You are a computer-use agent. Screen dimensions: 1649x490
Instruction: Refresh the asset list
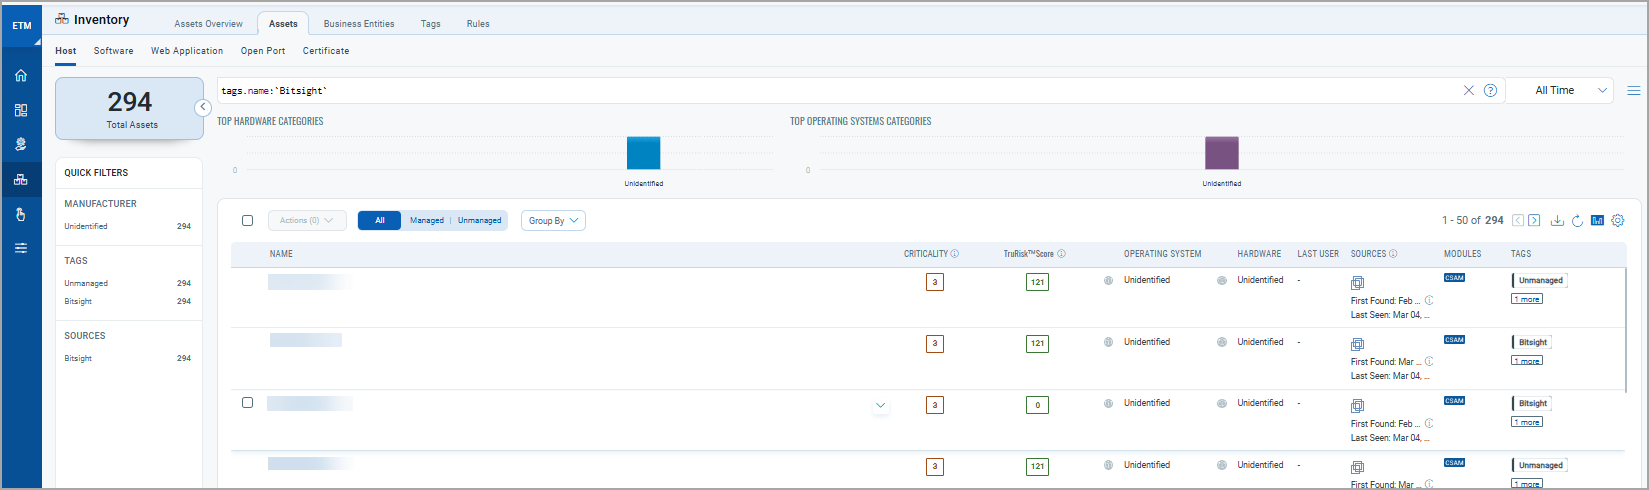(1577, 220)
